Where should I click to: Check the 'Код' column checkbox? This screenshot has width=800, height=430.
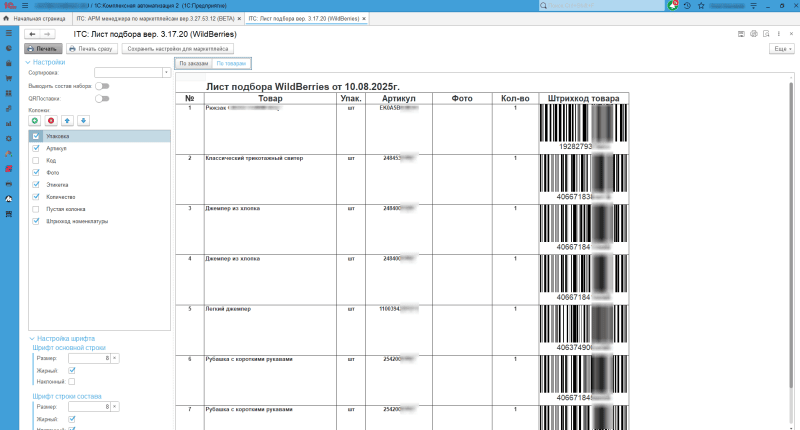(36, 160)
